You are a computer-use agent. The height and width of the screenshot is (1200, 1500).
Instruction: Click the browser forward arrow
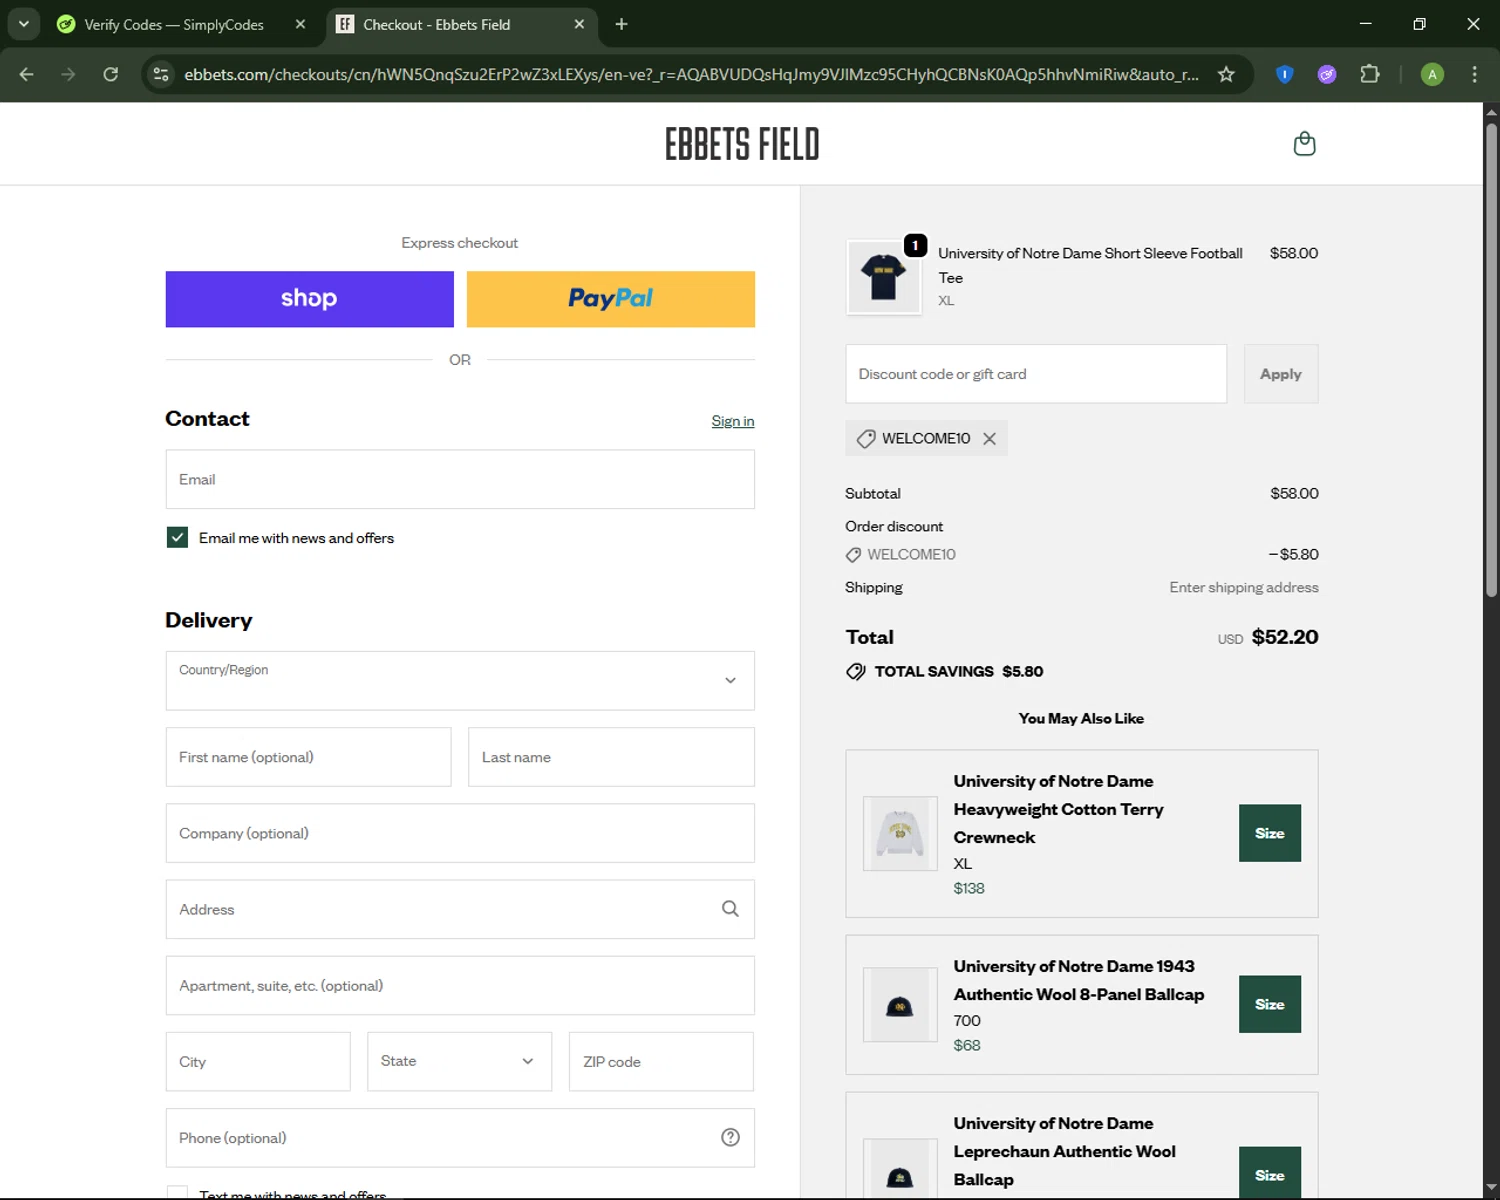click(x=68, y=74)
